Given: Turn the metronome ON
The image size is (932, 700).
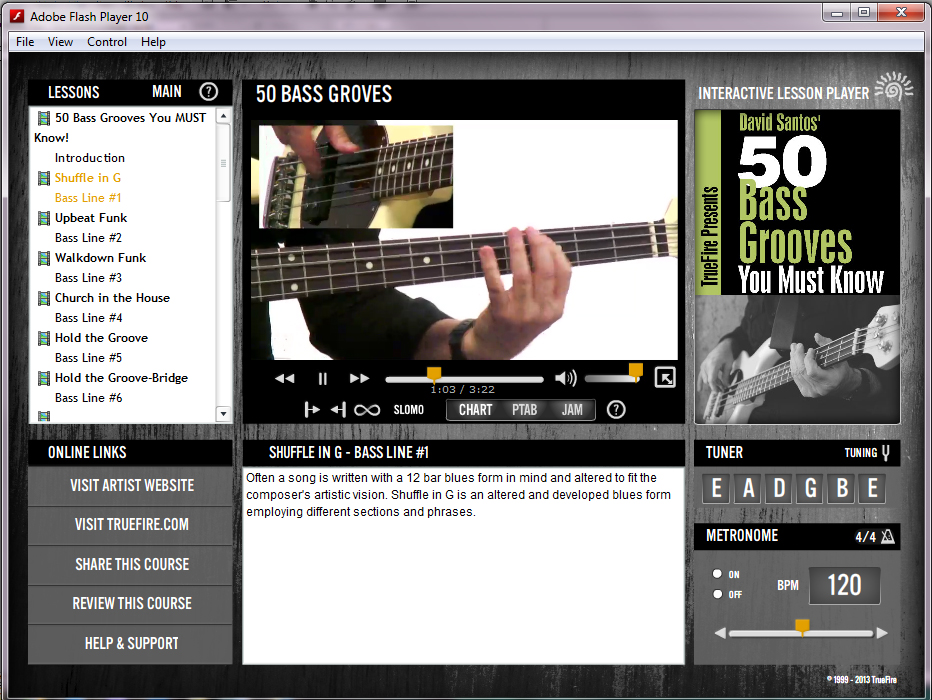Looking at the screenshot, I should coord(717,574).
